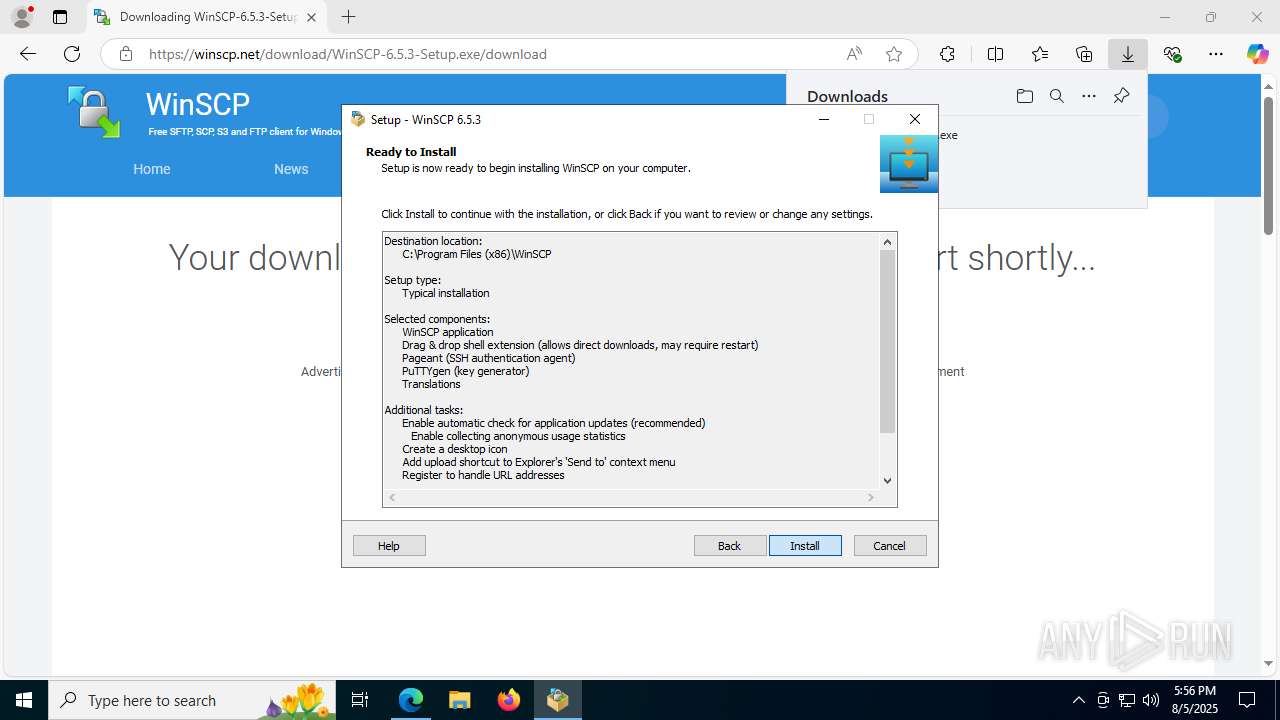This screenshot has width=1280, height=720.
Task: Open Microsoft Edge from taskbar
Action: [x=411, y=700]
